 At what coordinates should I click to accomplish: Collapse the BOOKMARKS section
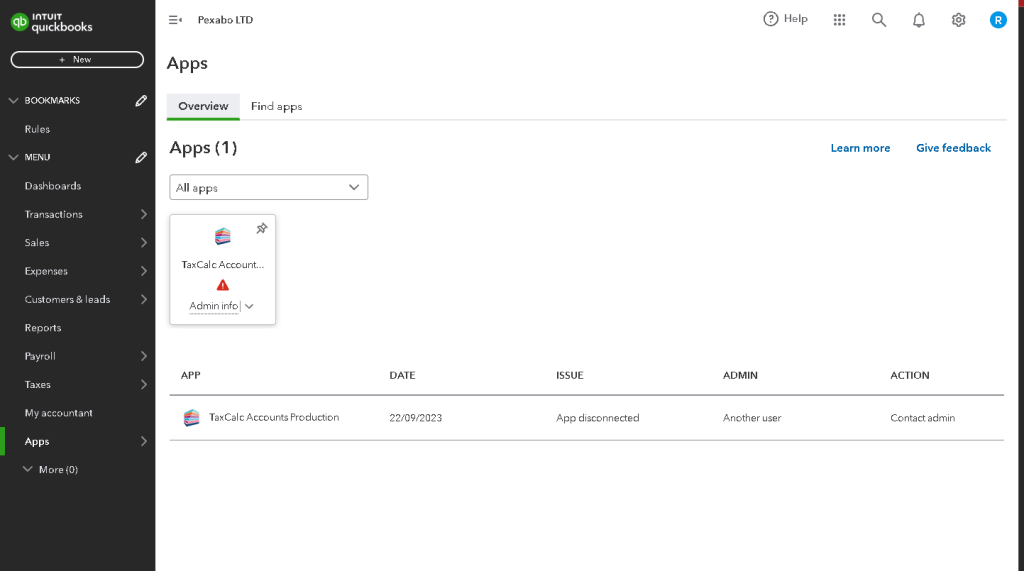point(13,101)
